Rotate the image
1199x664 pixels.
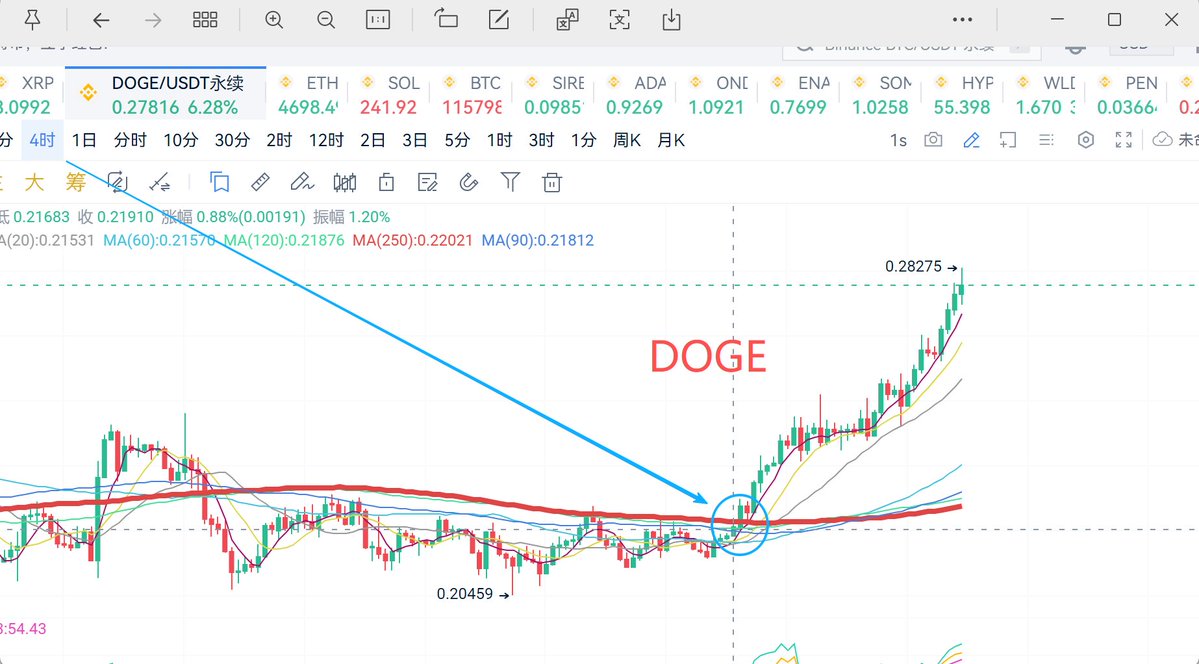446,19
